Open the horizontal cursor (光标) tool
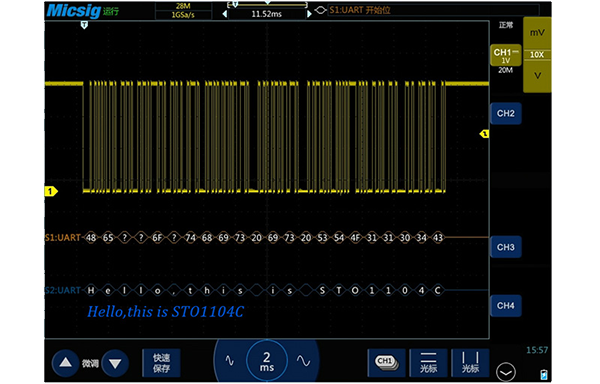Image resolution: width=600 pixels, height=384 pixels. pos(428,363)
